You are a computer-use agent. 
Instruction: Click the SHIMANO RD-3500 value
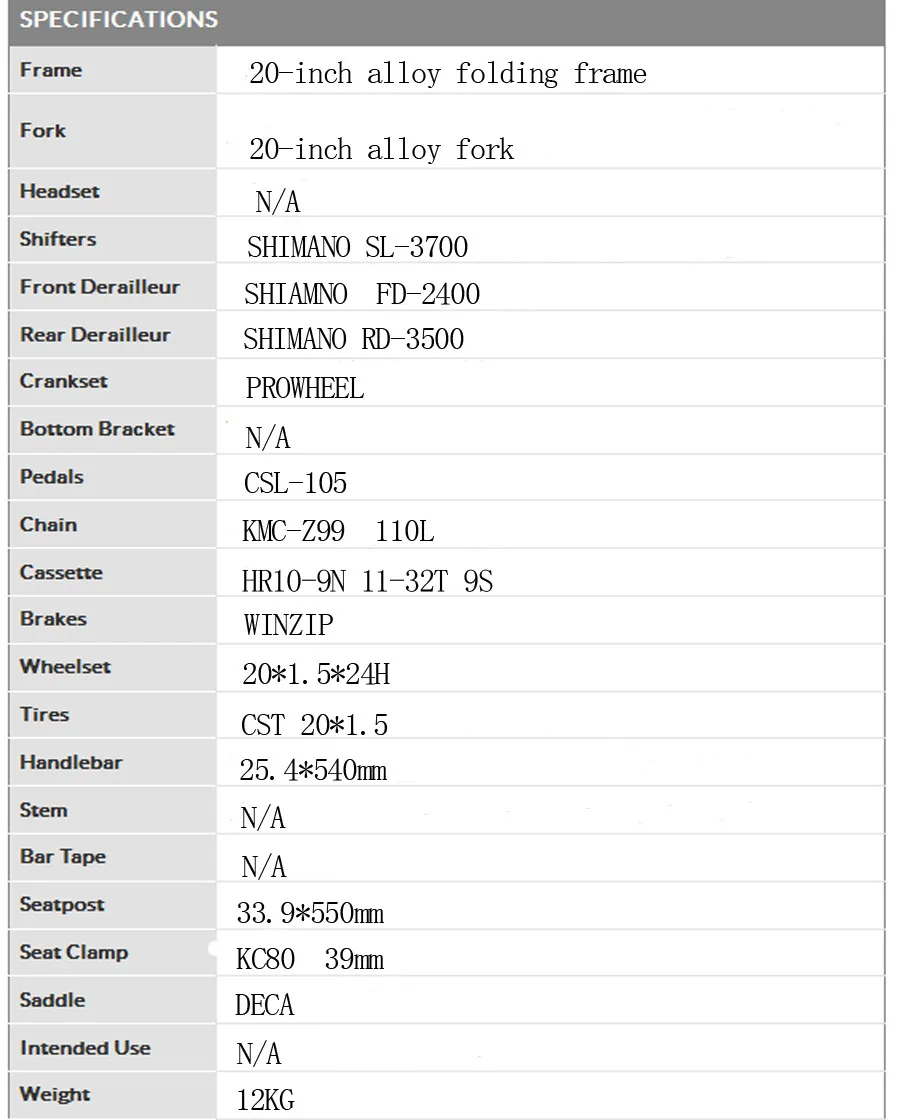pos(354,339)
